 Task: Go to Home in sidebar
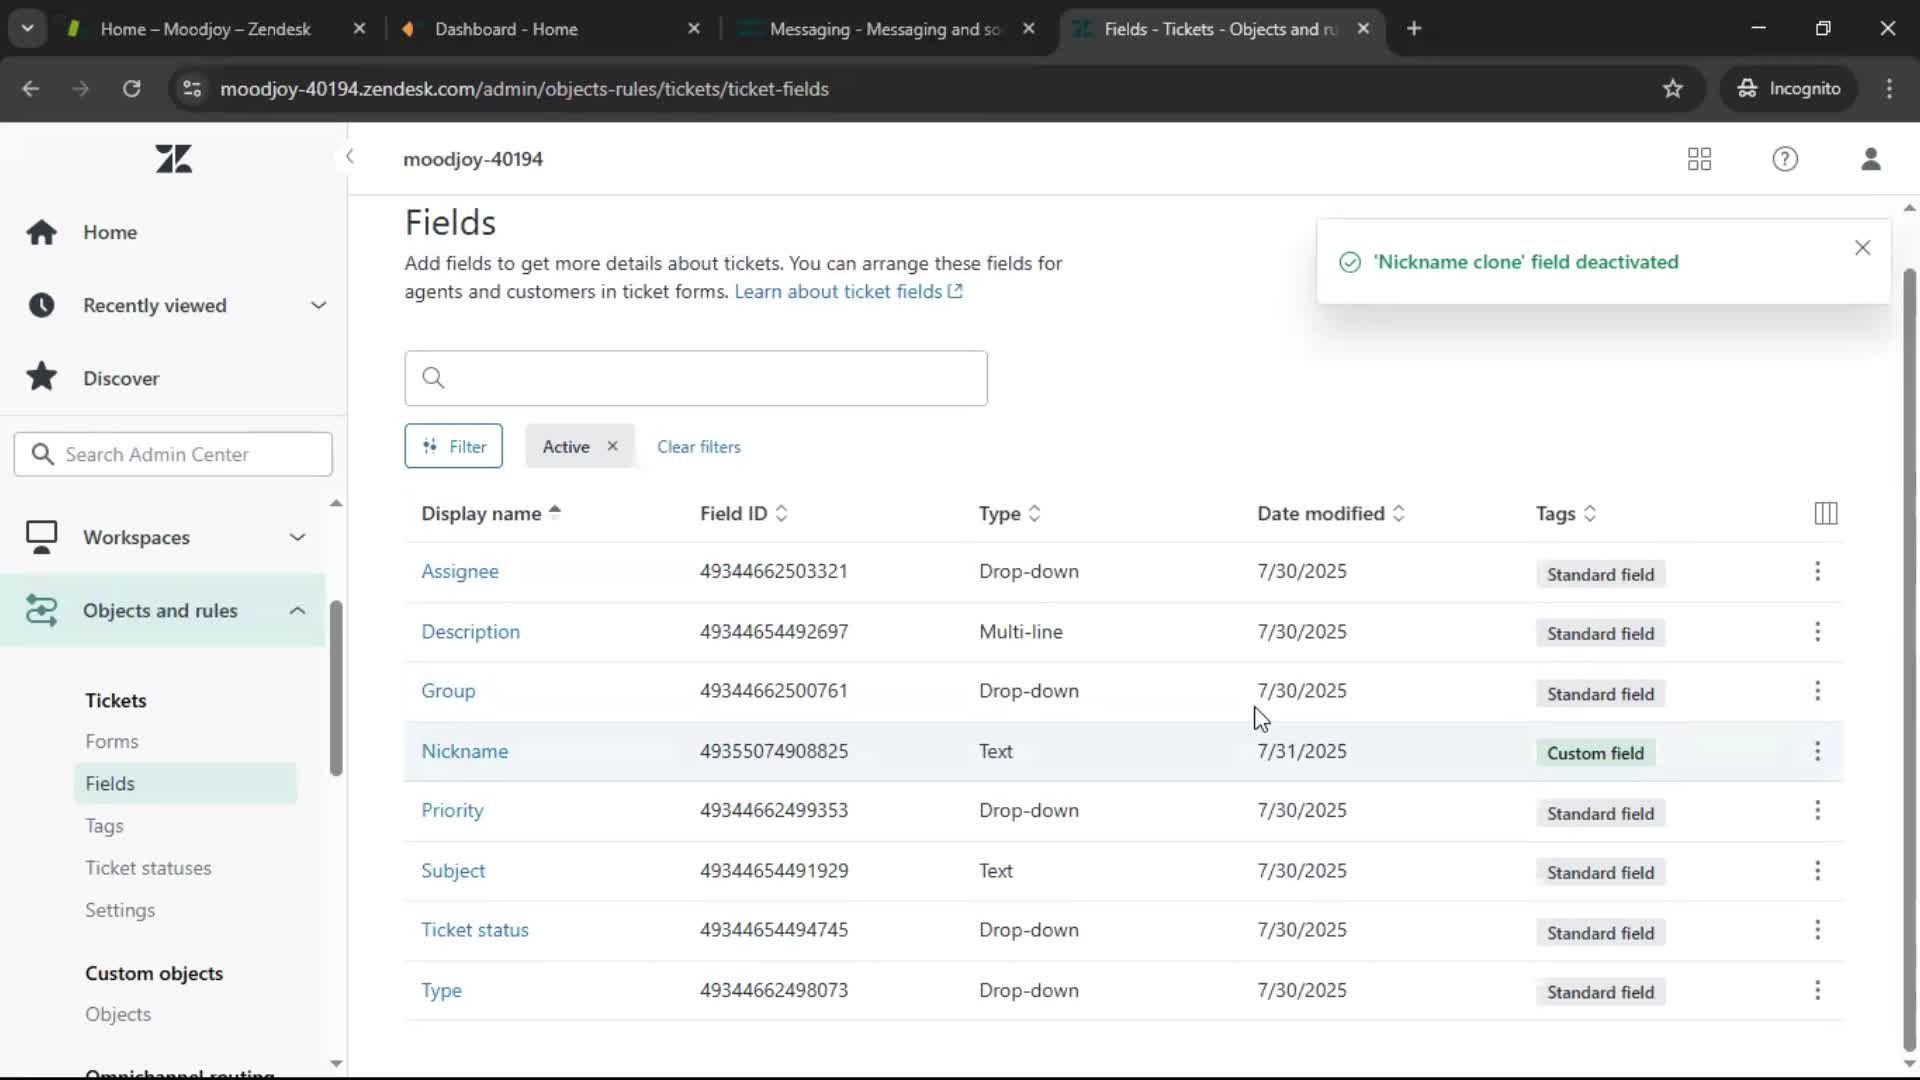pos(110,232)
